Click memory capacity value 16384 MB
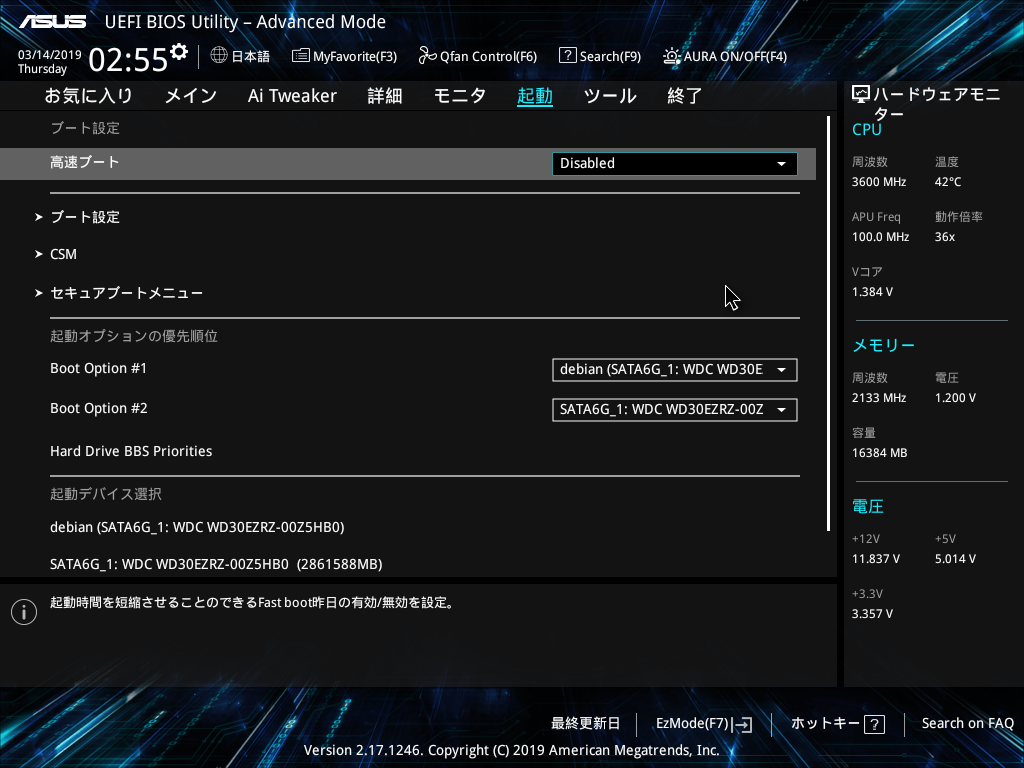This screenshot has width=1024, height=768. click(880, 453)
